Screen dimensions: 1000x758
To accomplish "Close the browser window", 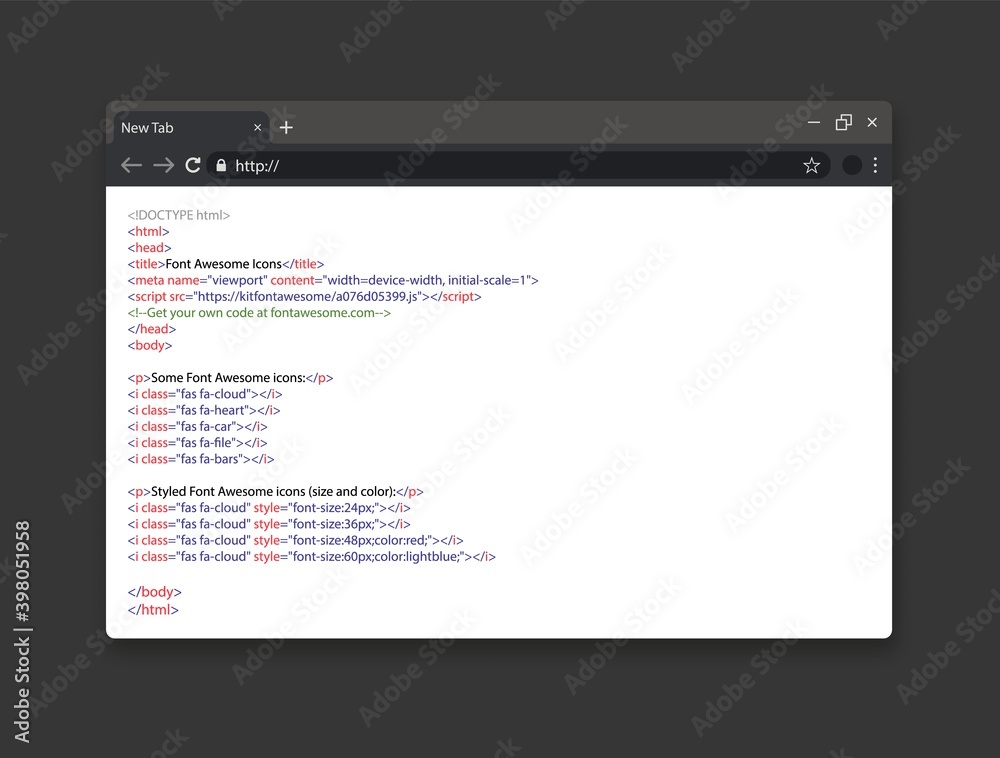I will pyautogui.click(x=872, y=122).
